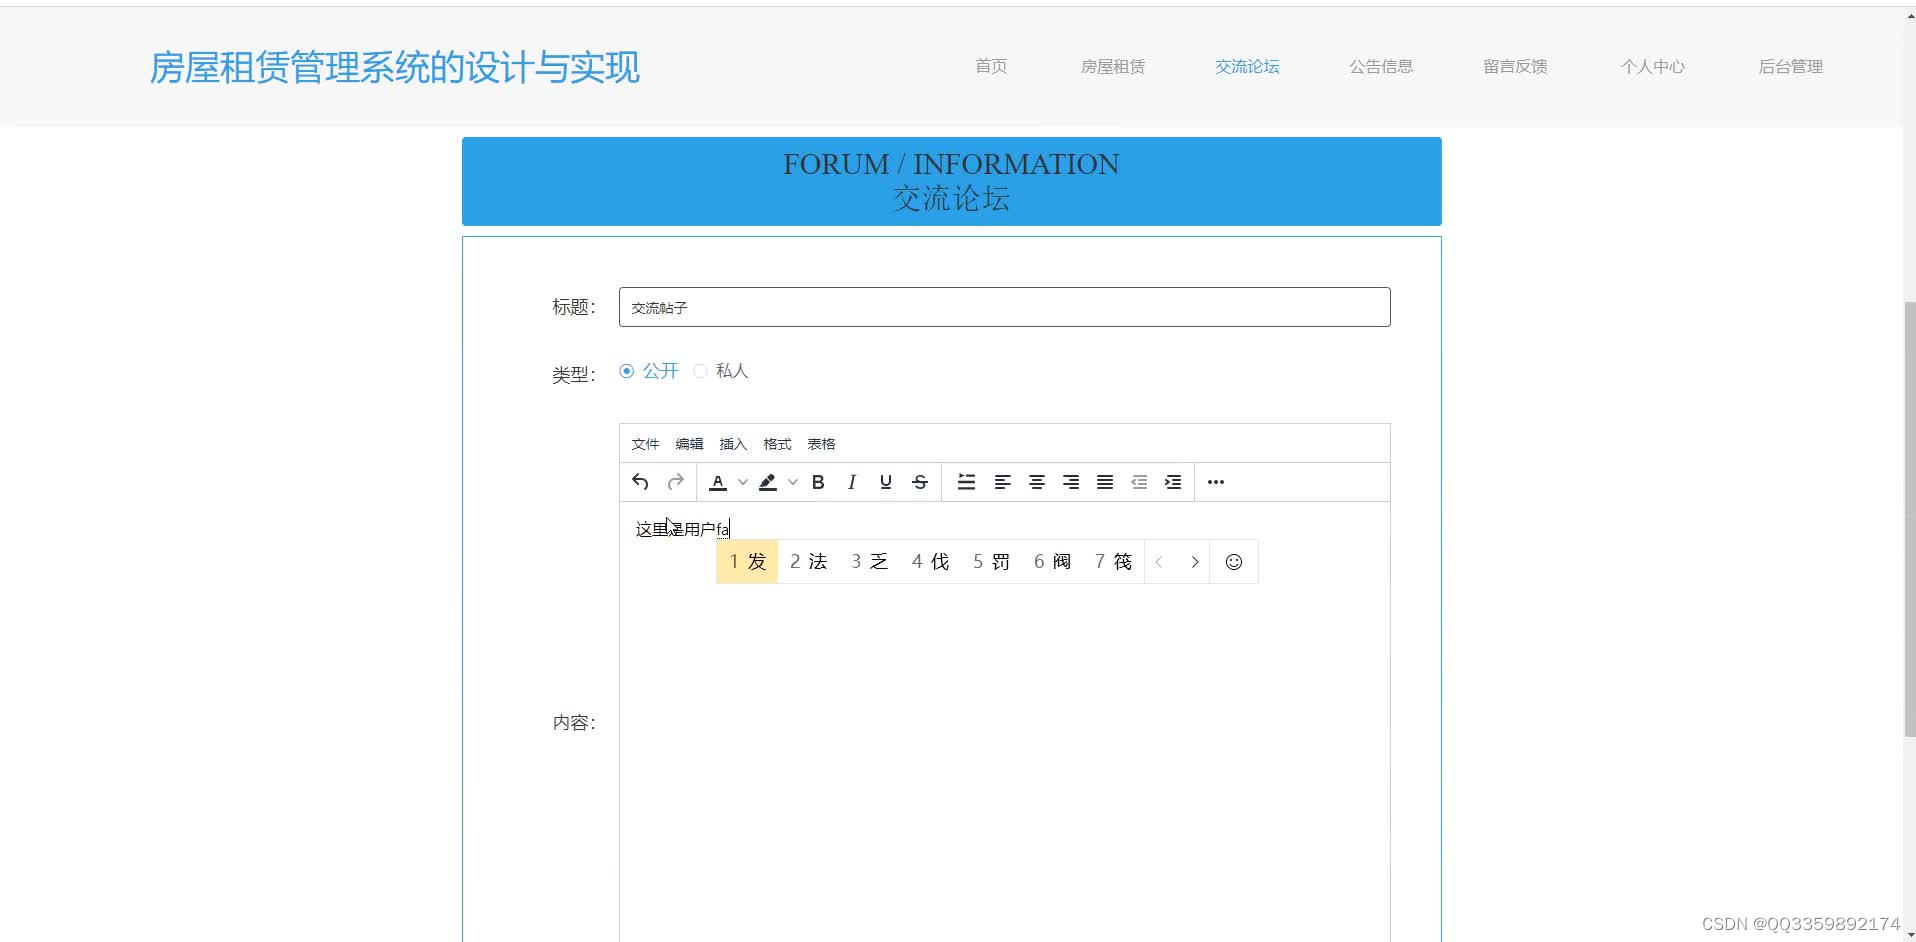Screen dimensions: 1916x942
Task: Open the 编辑 editor menu
Action: [x=689, y=444]
